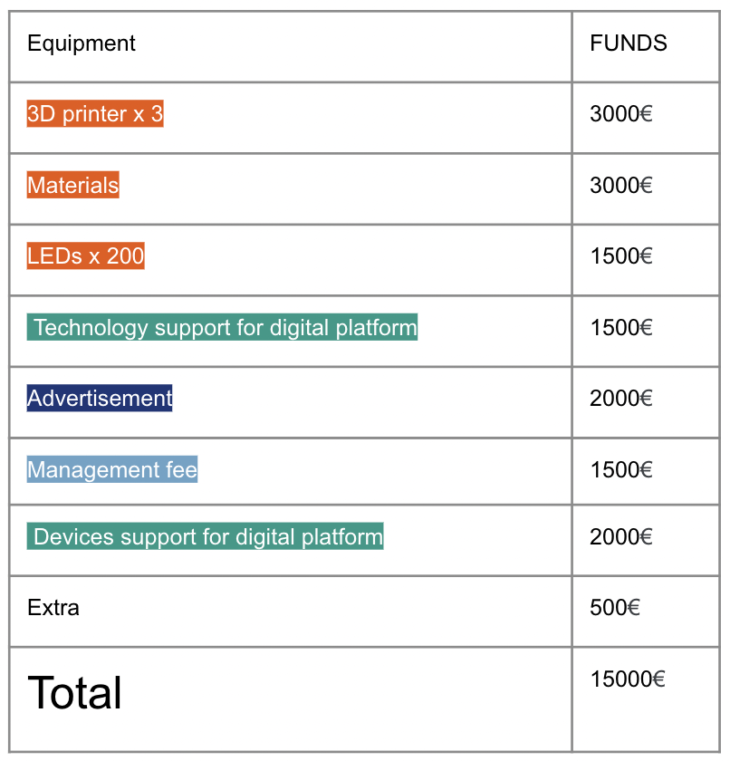The width and height of the screenshot is (730, 761).
Task: Click the 15000€ total amount
Action: 627,679
